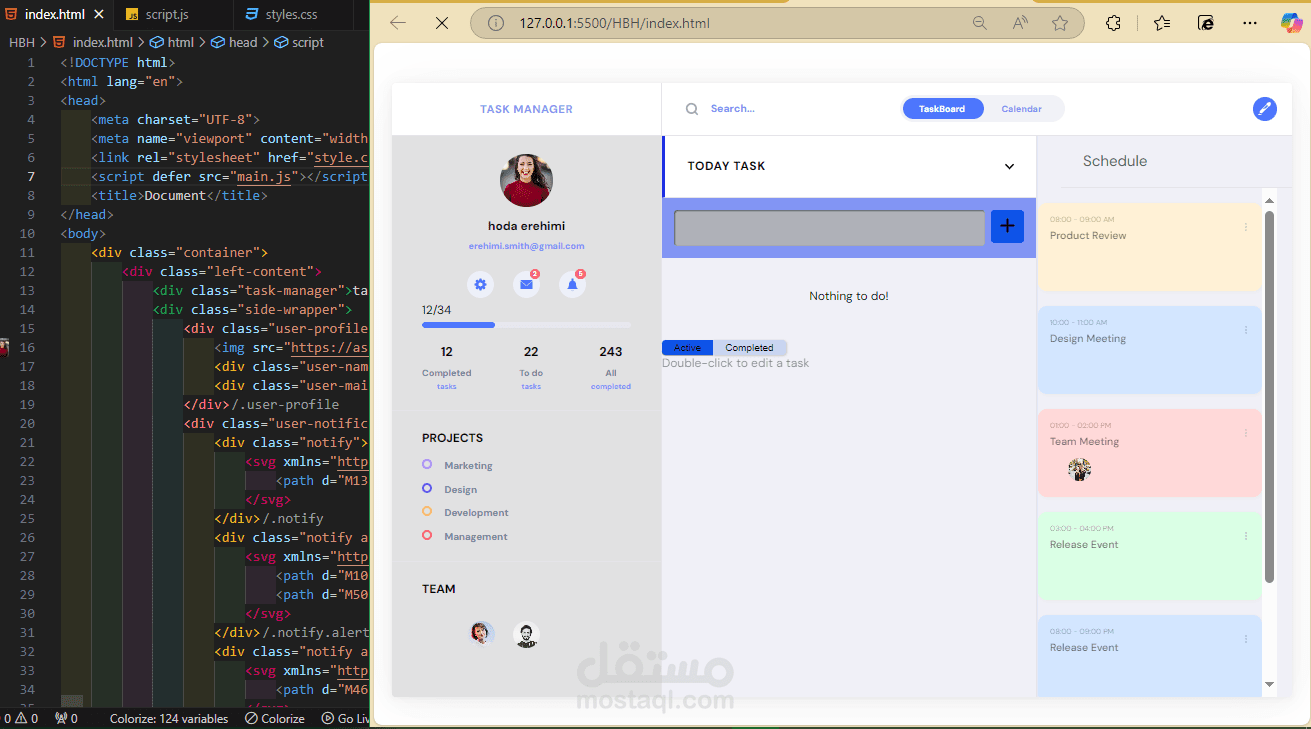This screenshot has width=1311, height=729.
Task: Open browser settings and more menu
Action: [1250, 23]
